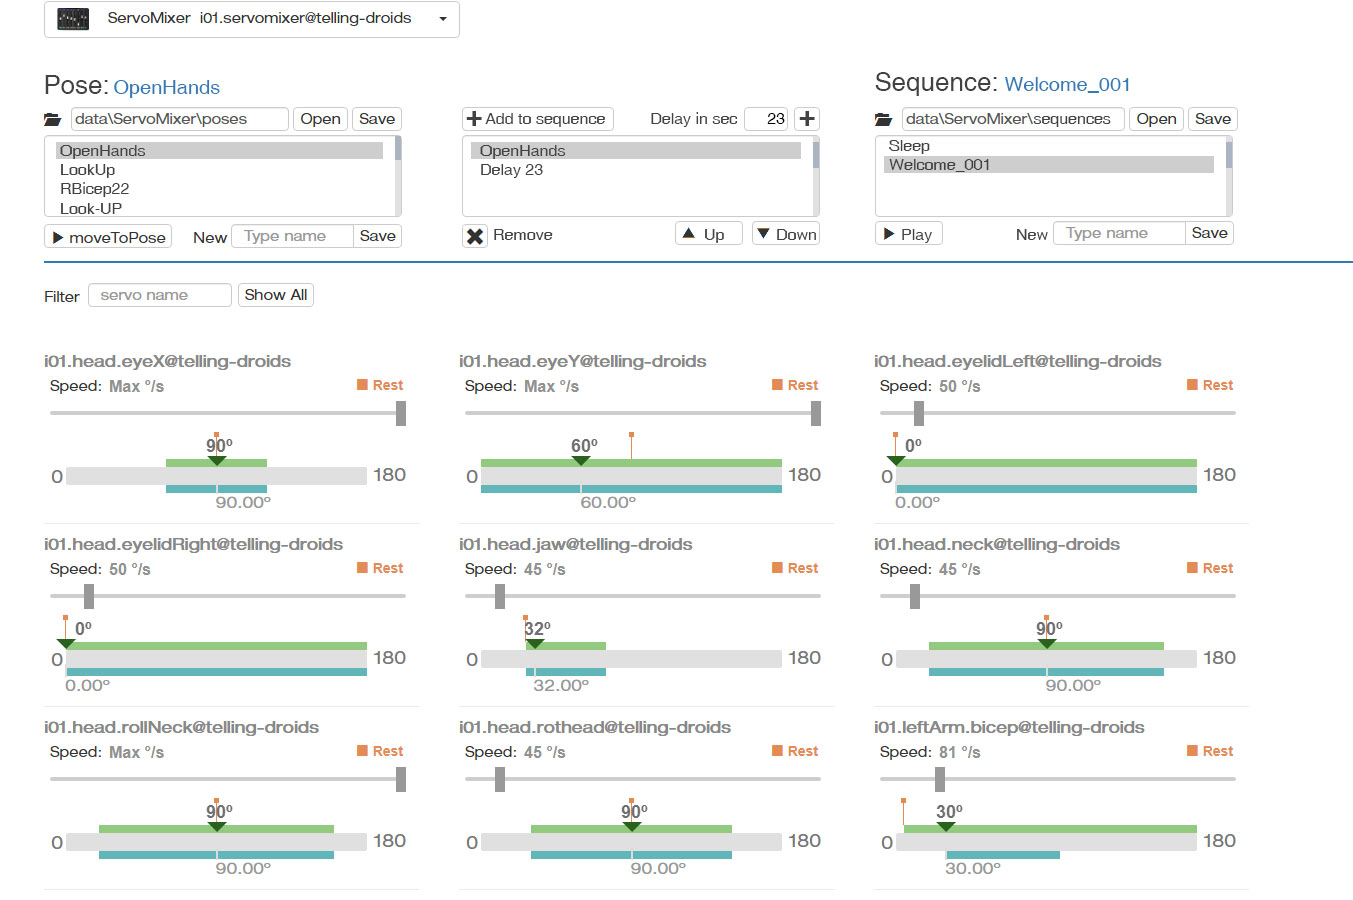Click the sequences folder icon
Screen dimensions: 1353x900
coord(883,119)
